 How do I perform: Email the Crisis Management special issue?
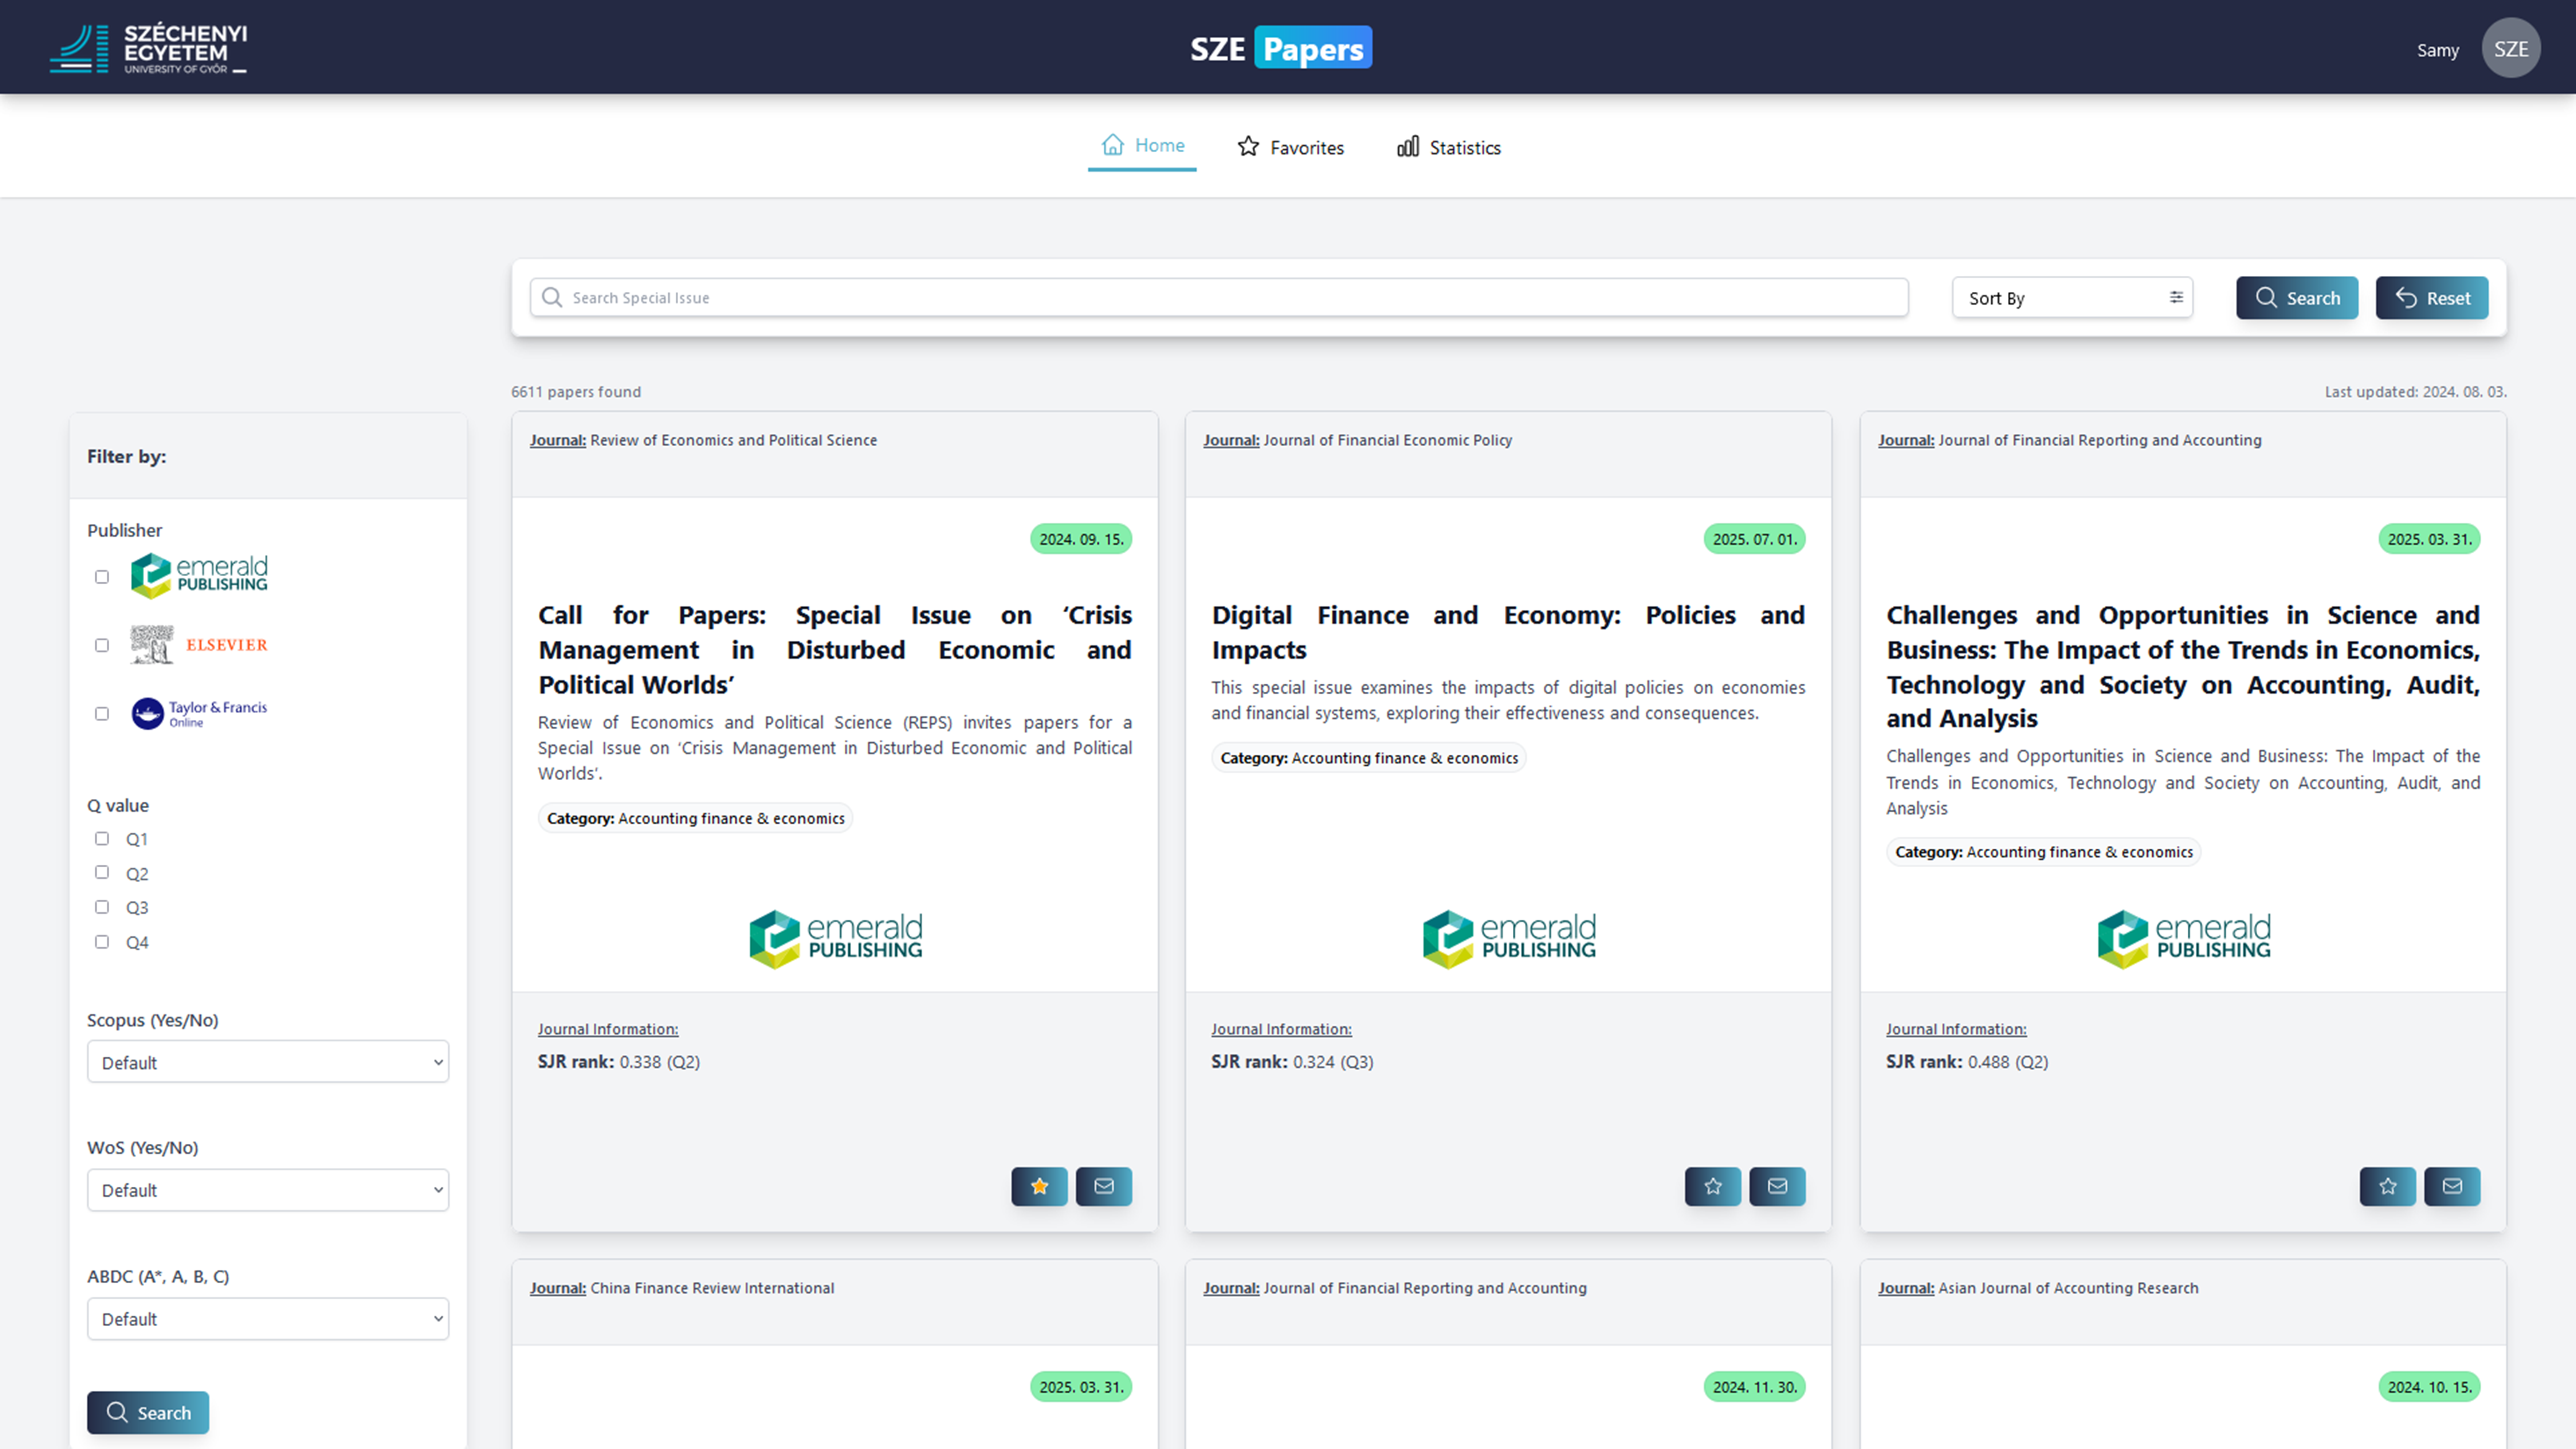coord(1104,1186)
